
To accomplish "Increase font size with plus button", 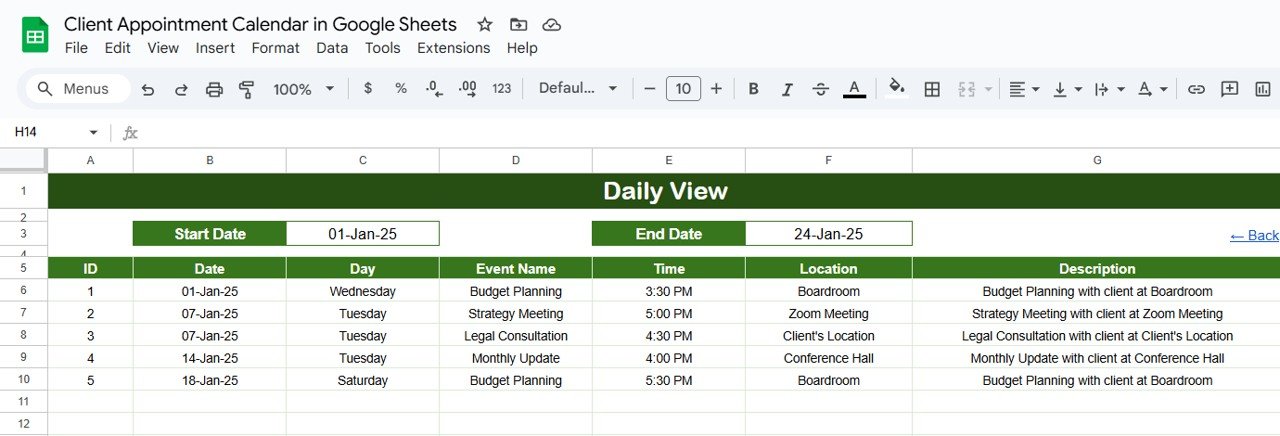I will 716,89.
